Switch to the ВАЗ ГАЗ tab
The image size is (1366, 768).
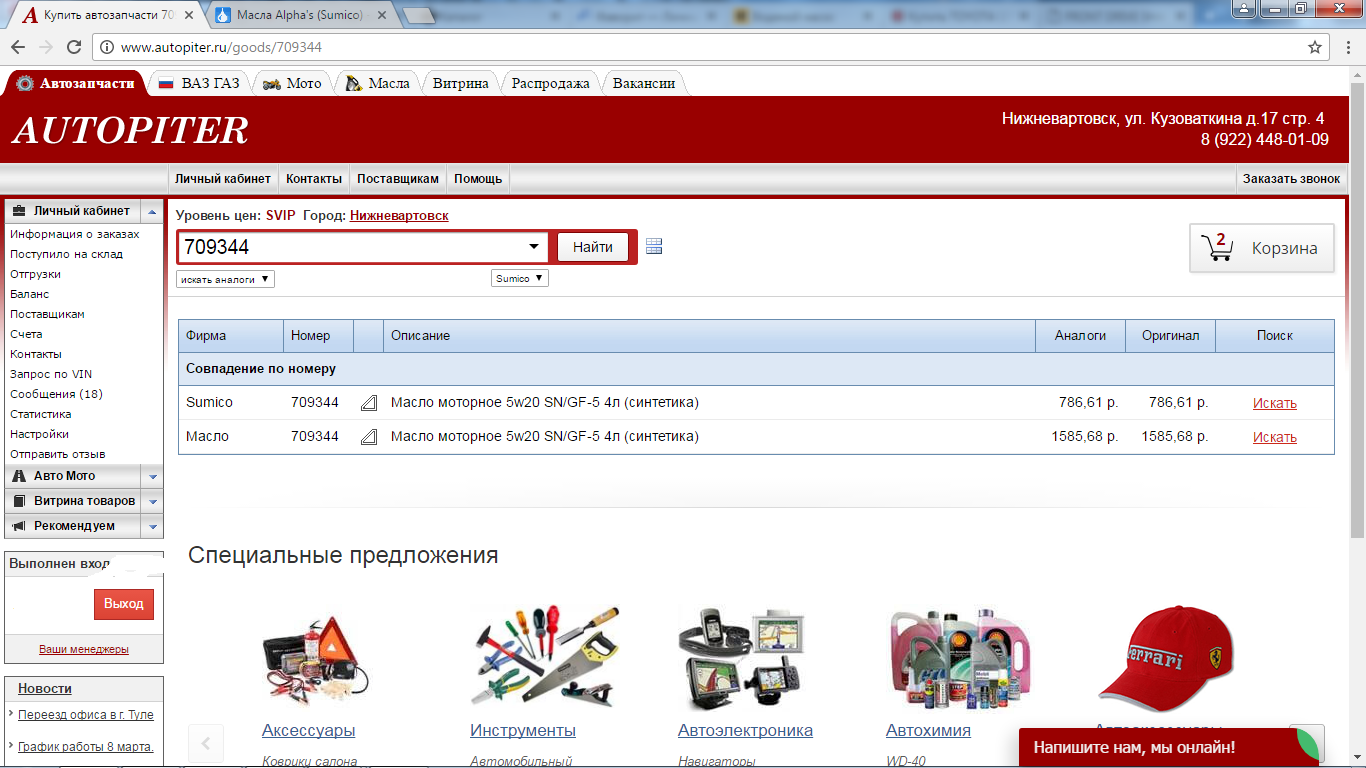tap(199, 83)
